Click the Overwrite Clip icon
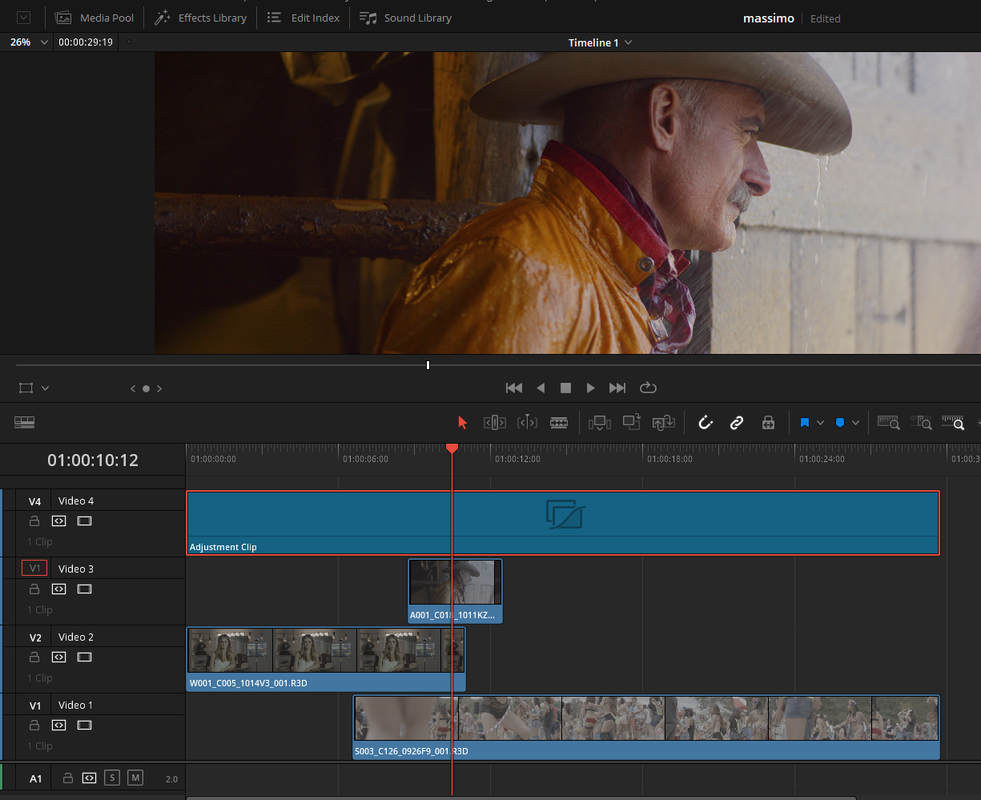Viewport: 981px width, 800px height. 631,422
